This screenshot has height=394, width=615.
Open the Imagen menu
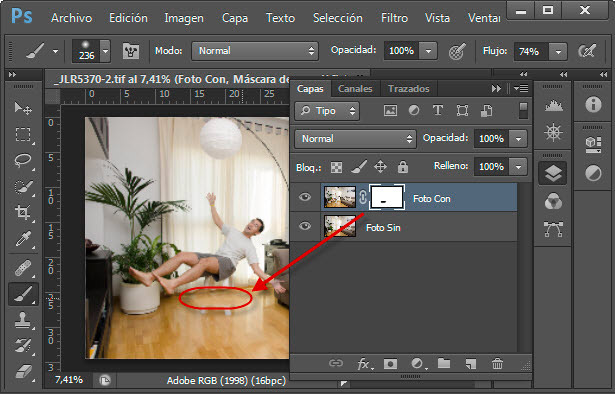click(x=184, y=18)
